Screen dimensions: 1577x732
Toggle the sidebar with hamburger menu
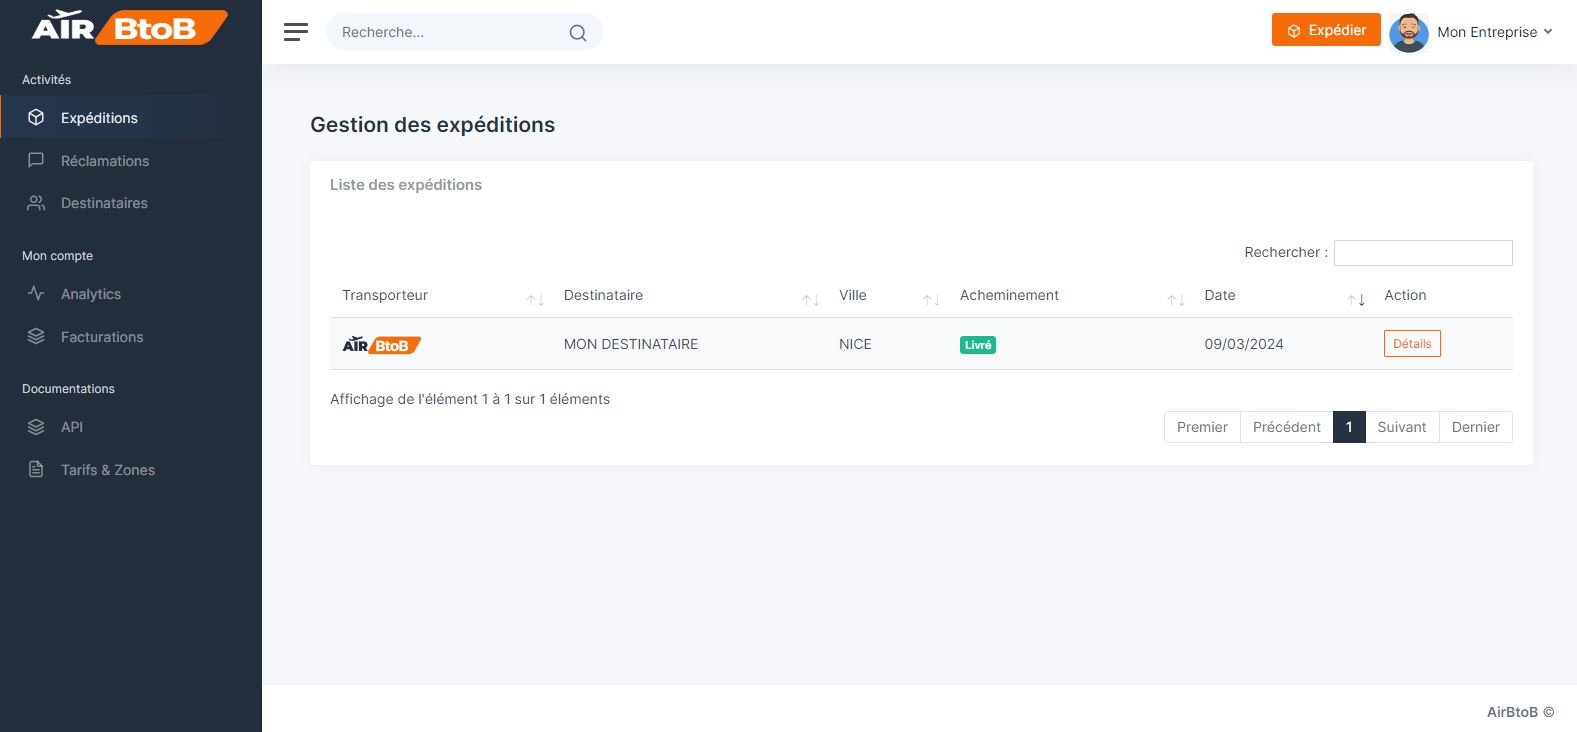click(x=296, y=32)
